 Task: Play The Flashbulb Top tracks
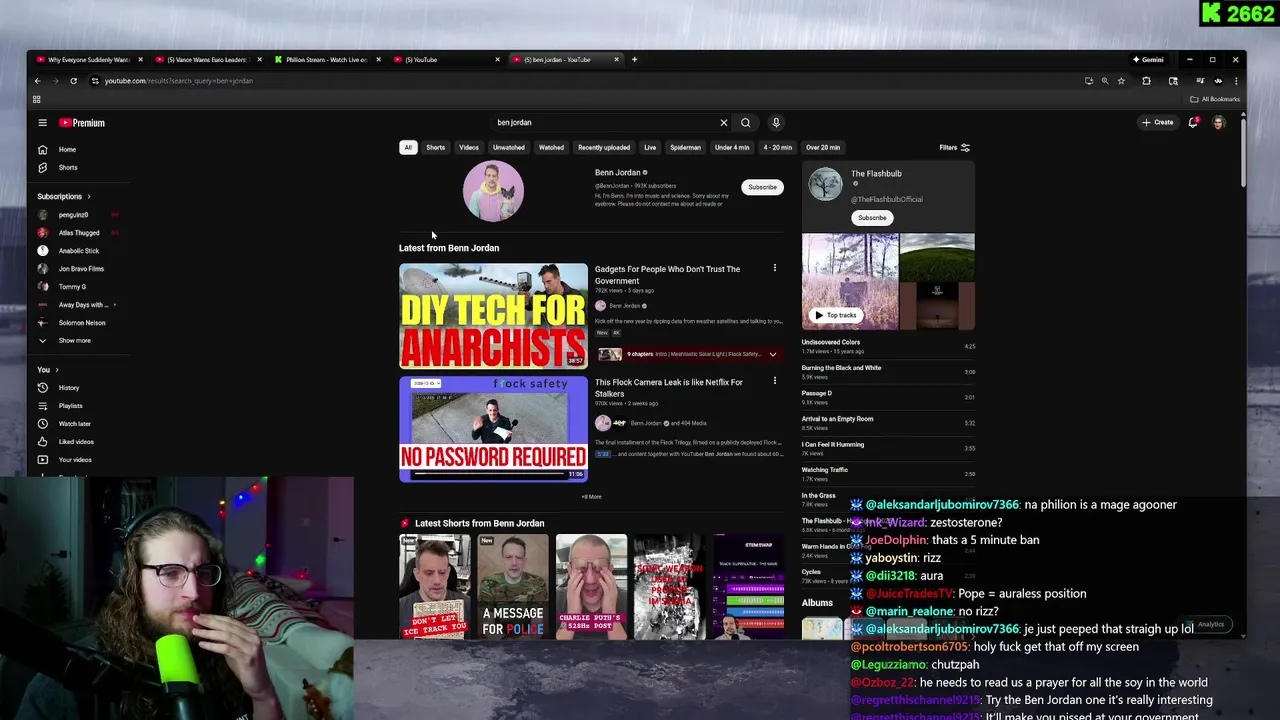click(x=835, y=315)
